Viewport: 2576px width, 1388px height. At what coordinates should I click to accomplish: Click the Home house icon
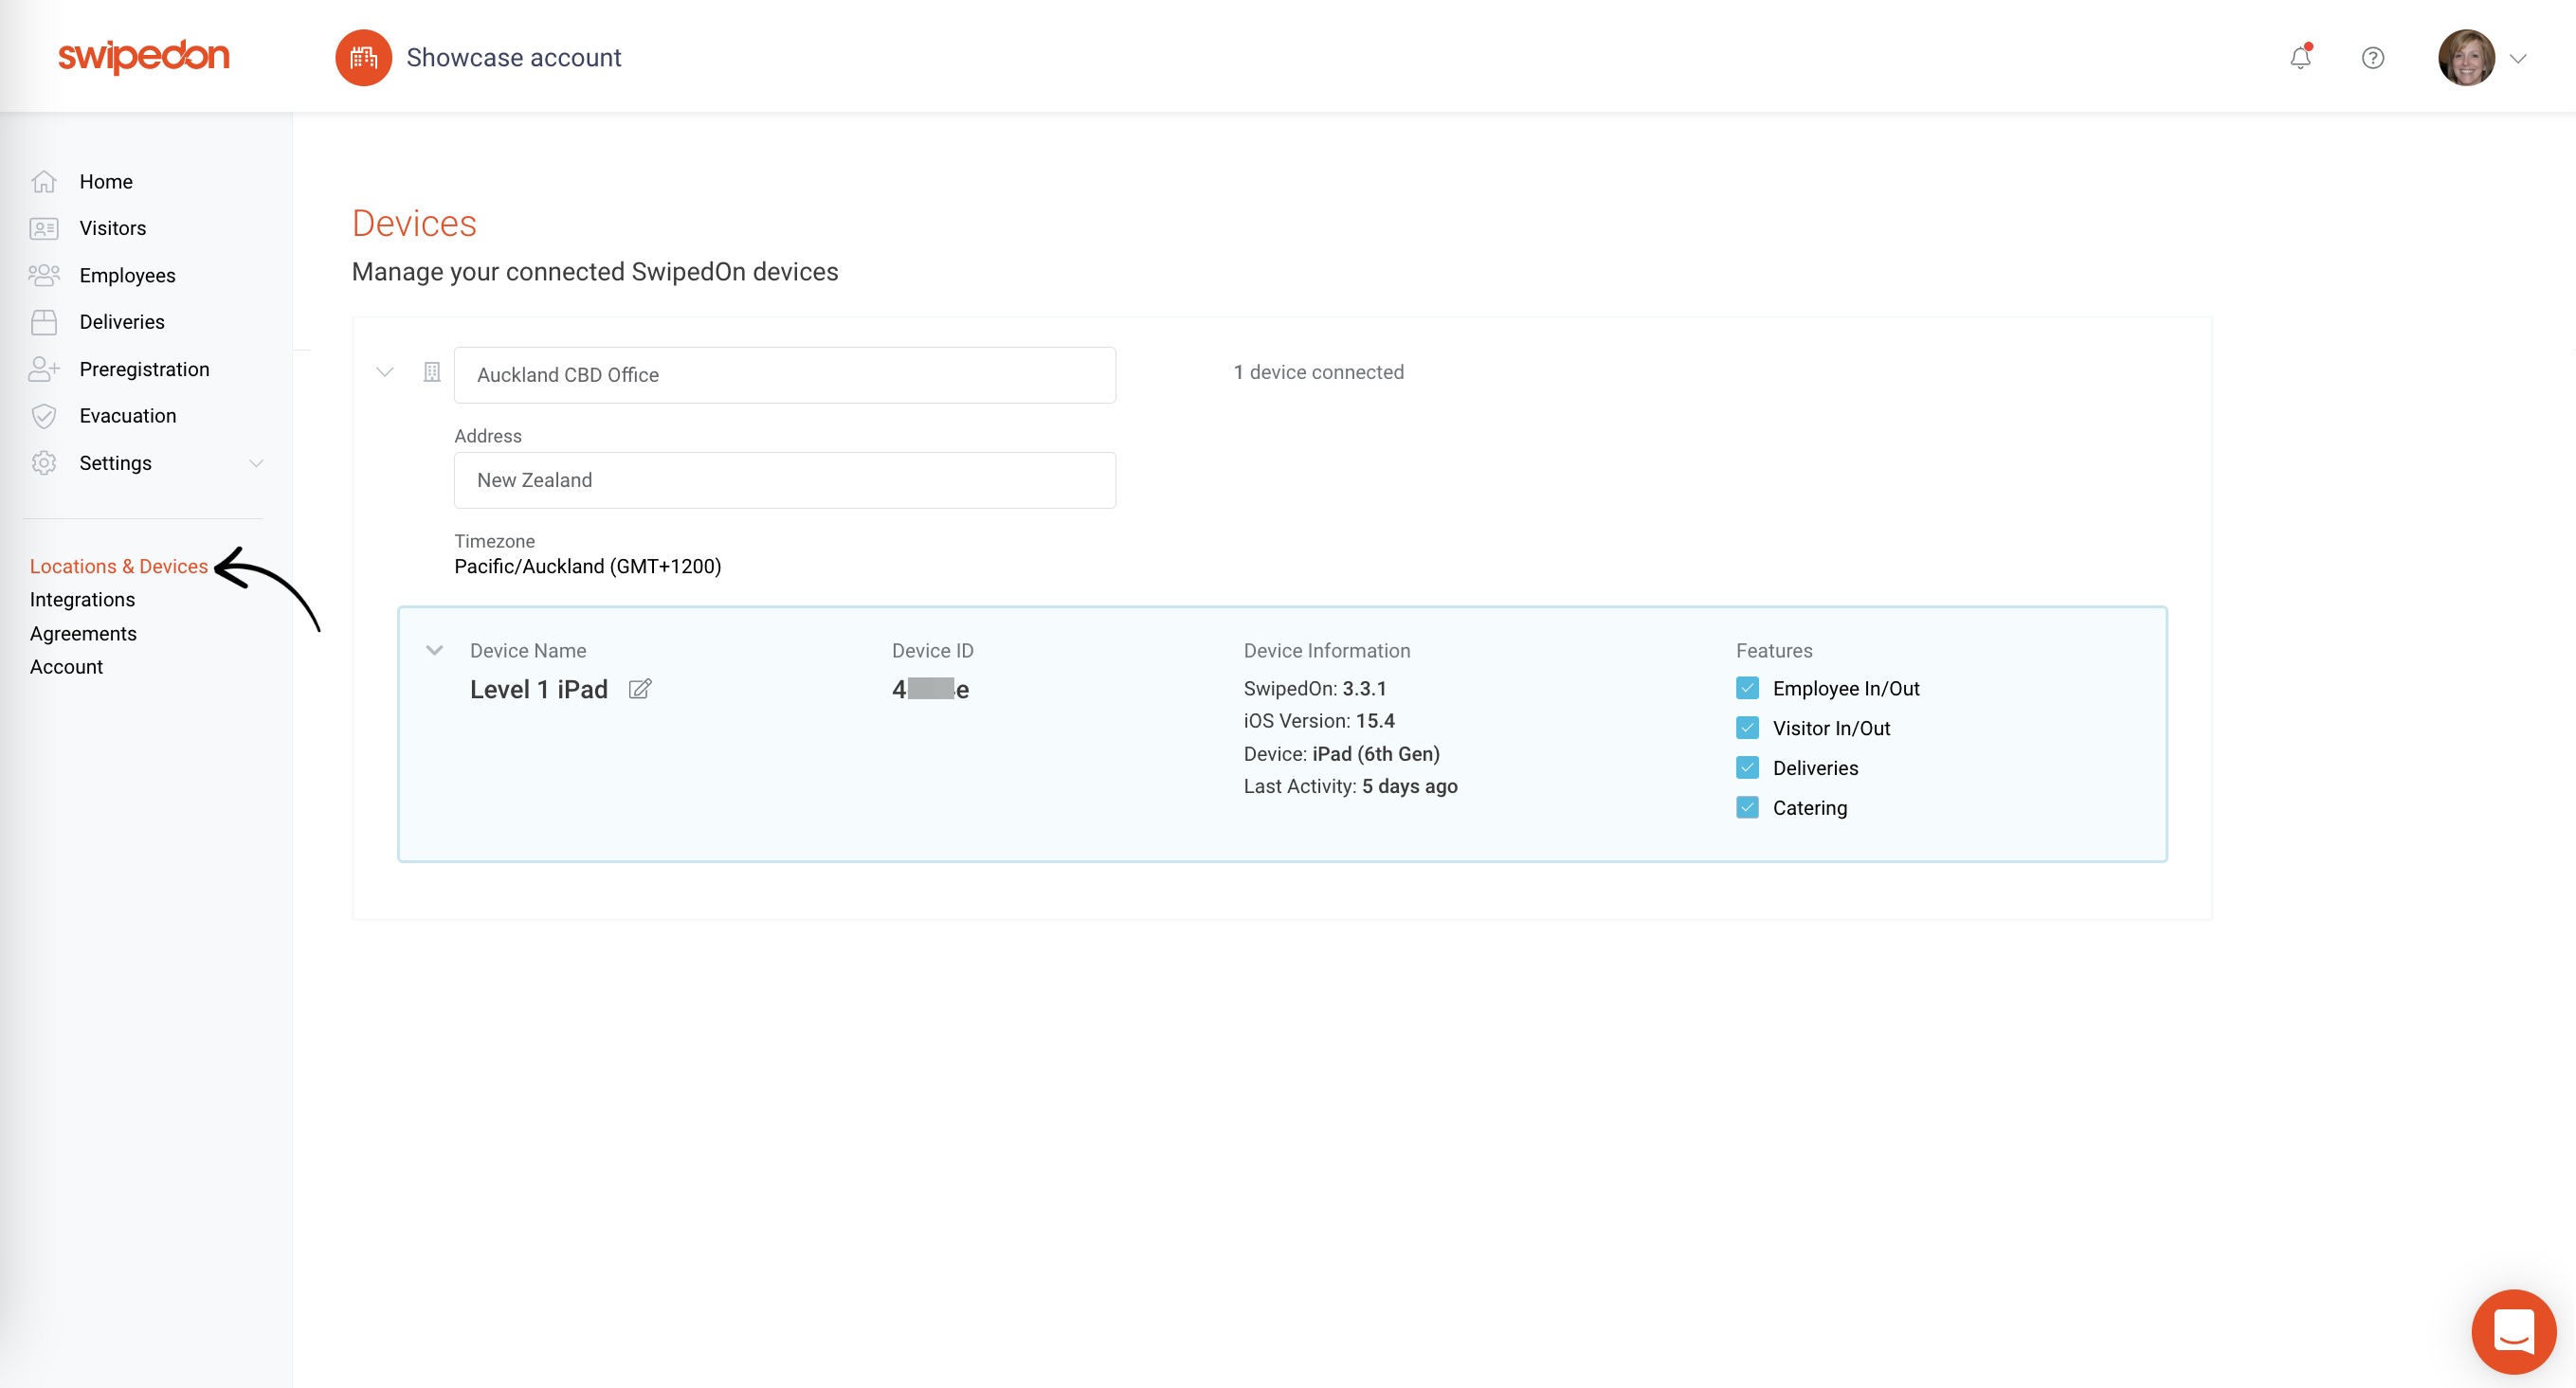(x=44, y=182)
